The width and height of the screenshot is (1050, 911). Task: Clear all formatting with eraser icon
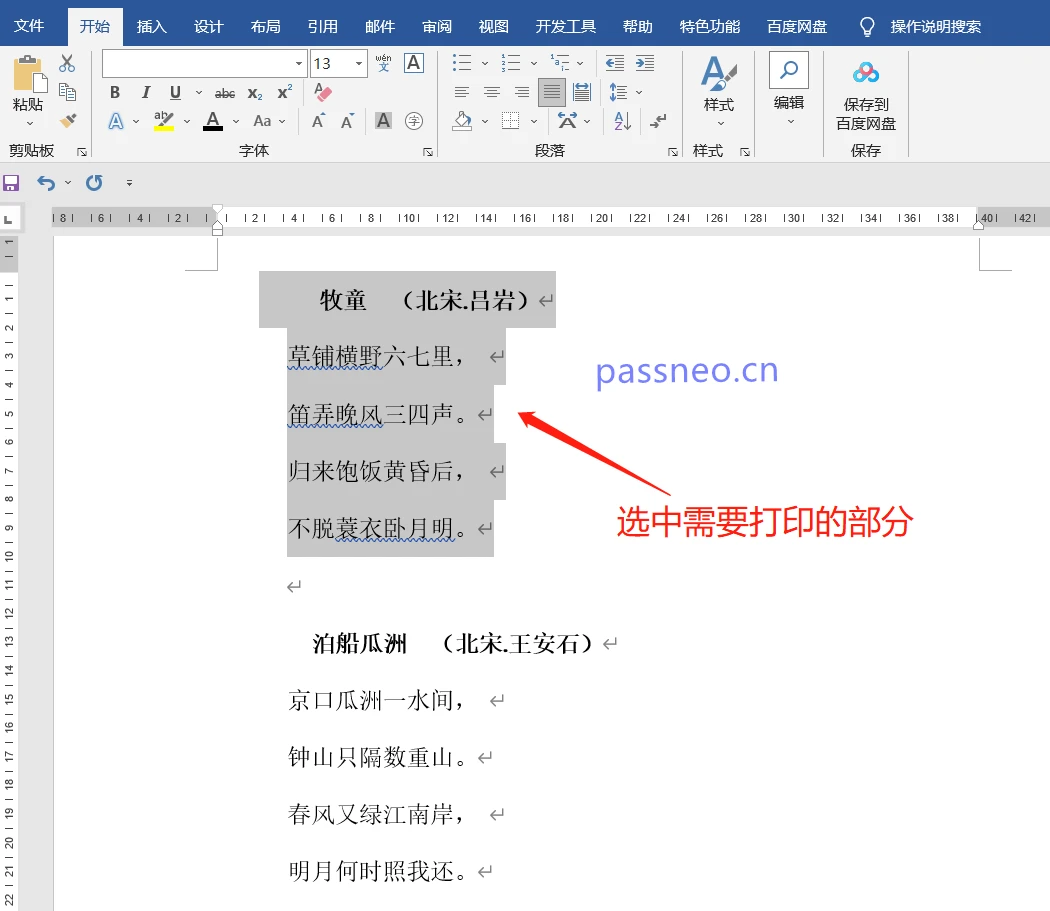tap(323, 92)
